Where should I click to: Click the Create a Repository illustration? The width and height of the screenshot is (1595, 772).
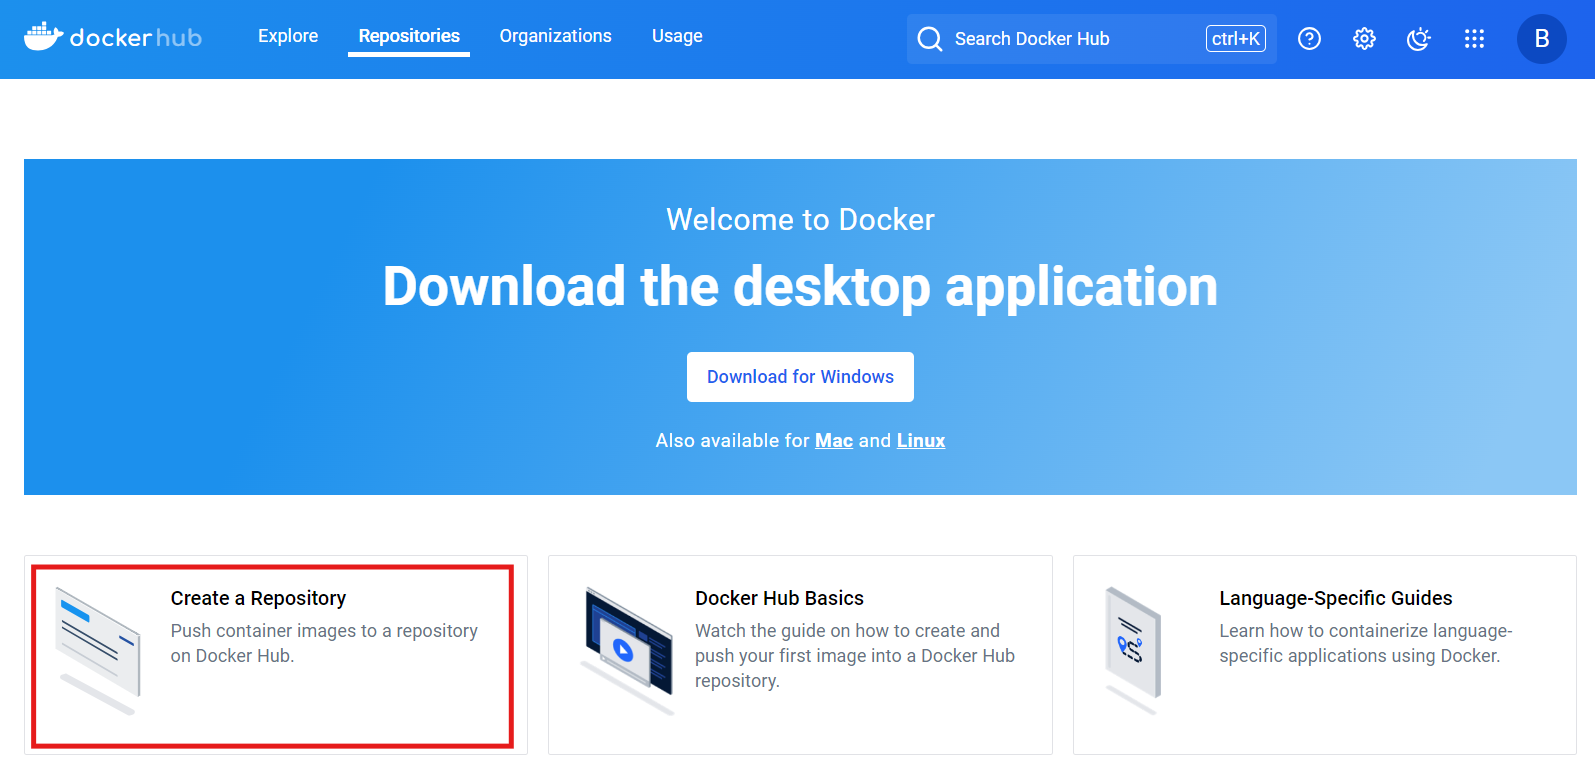(98, 651)
